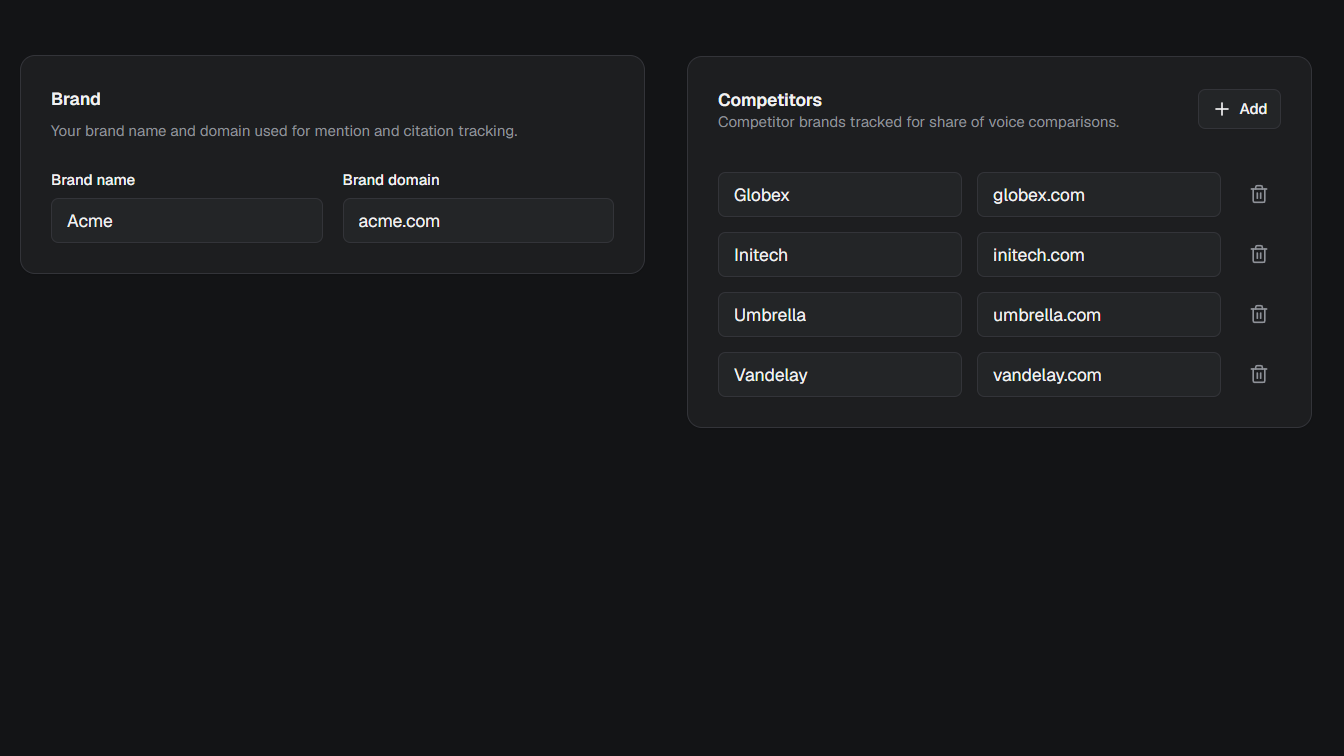
Task: Click the "Brand name" field label
Action: click(93, 180)
